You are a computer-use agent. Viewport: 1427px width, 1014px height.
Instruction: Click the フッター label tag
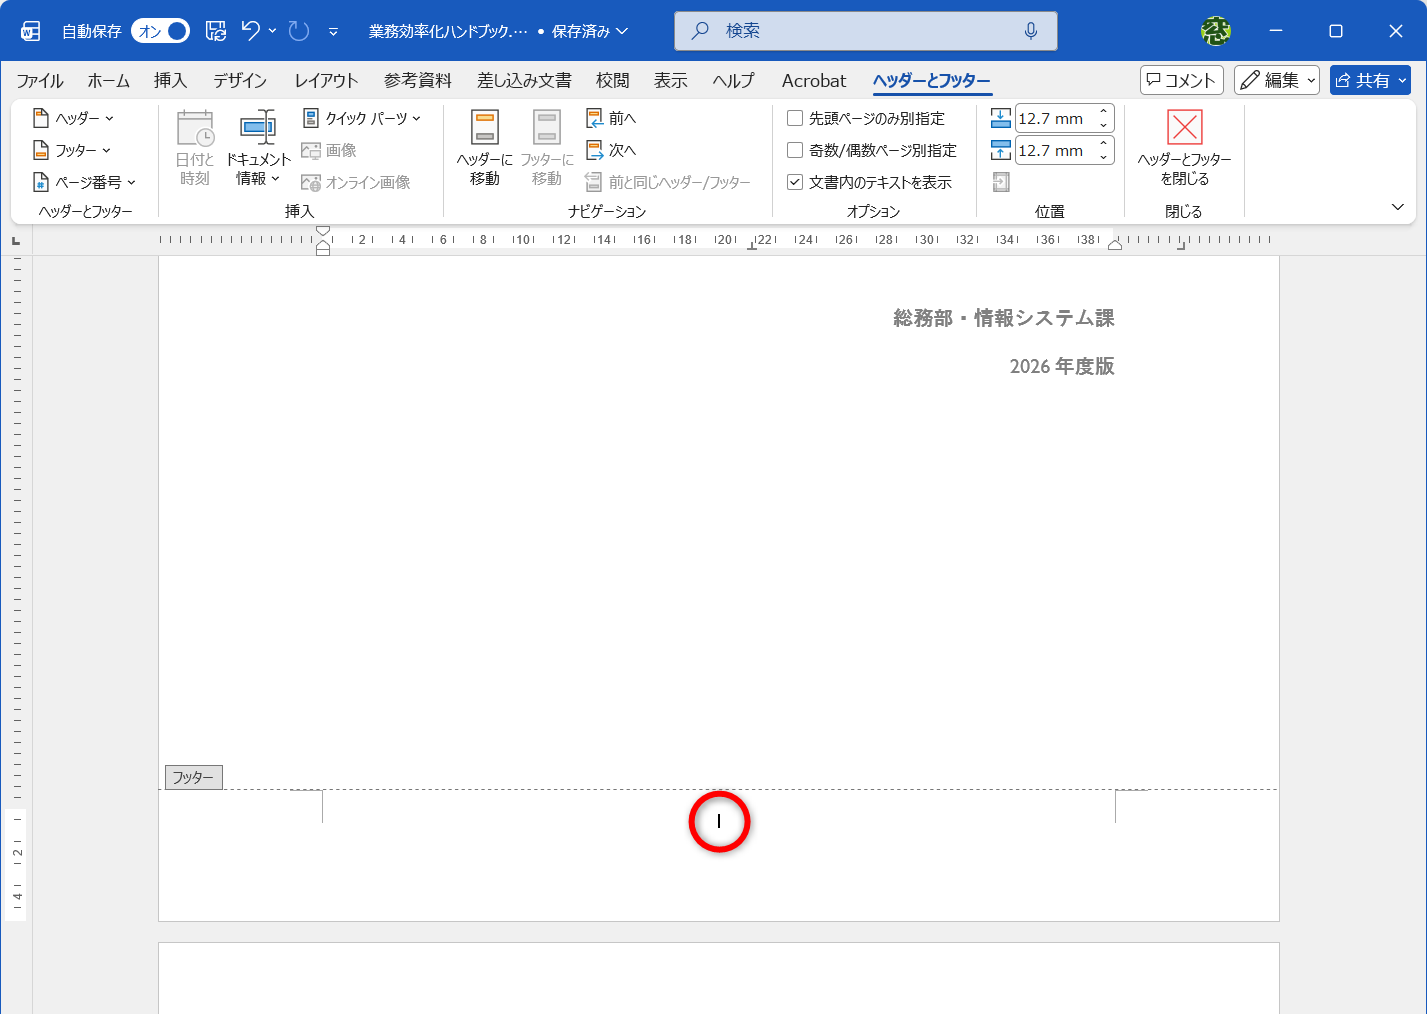tap(193, 777)
